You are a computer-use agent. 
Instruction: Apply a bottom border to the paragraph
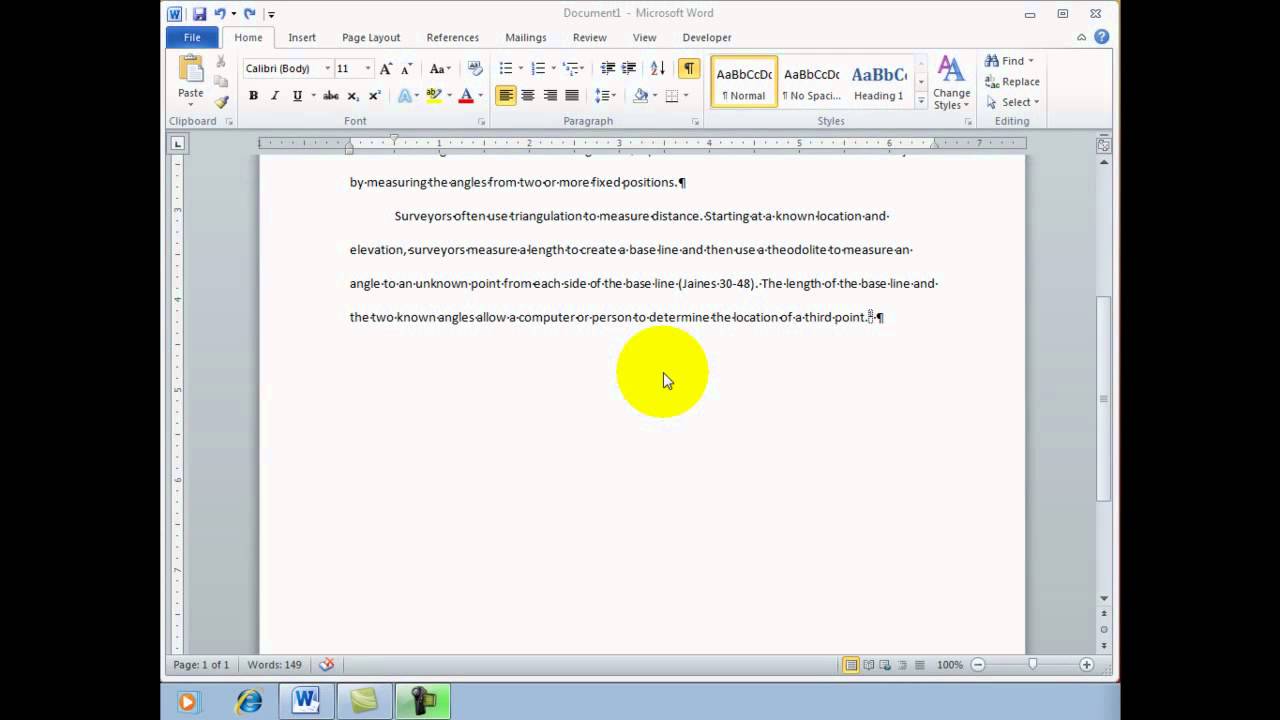click(672, 96)
